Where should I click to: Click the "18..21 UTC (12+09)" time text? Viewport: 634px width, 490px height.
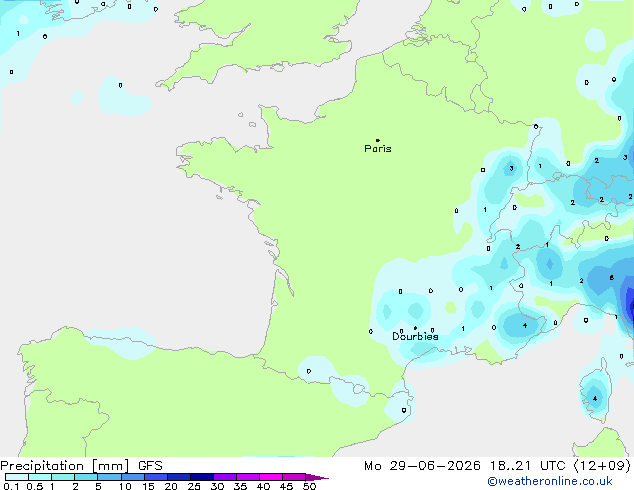tap(560, 466)
